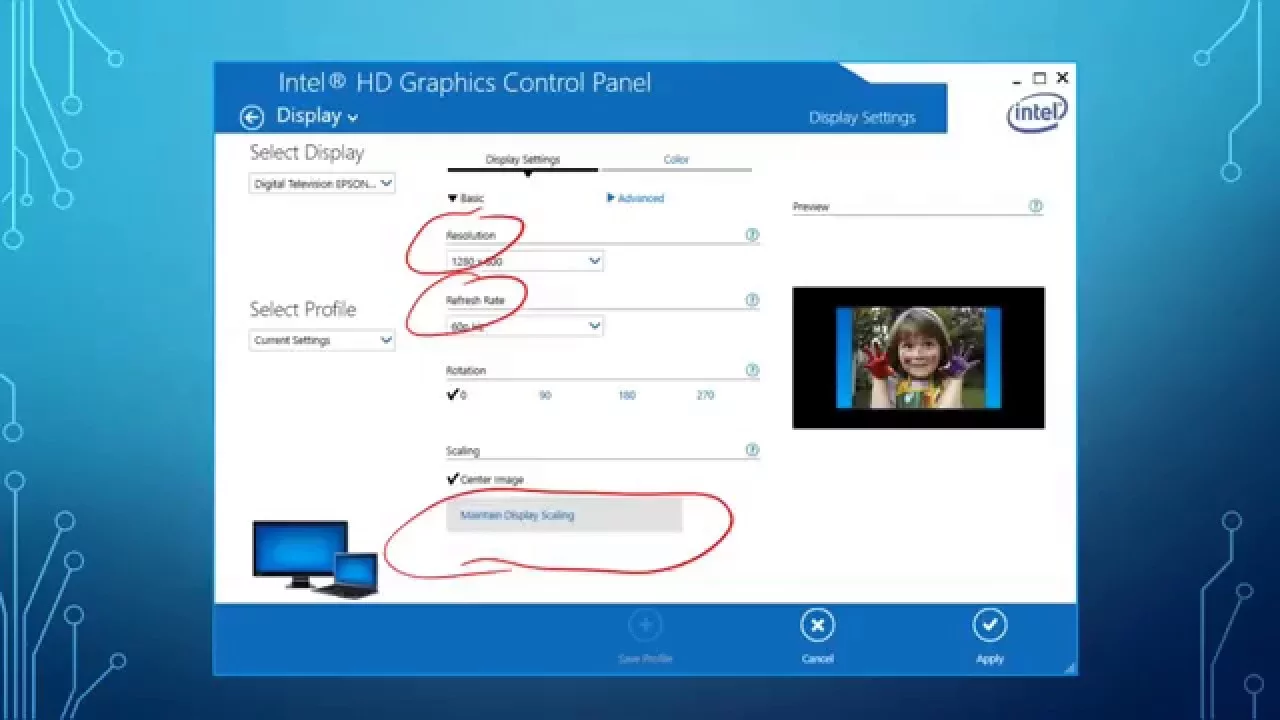Open the Preview help icon
Viewport: 1280px width, 720px height.
1036,206
